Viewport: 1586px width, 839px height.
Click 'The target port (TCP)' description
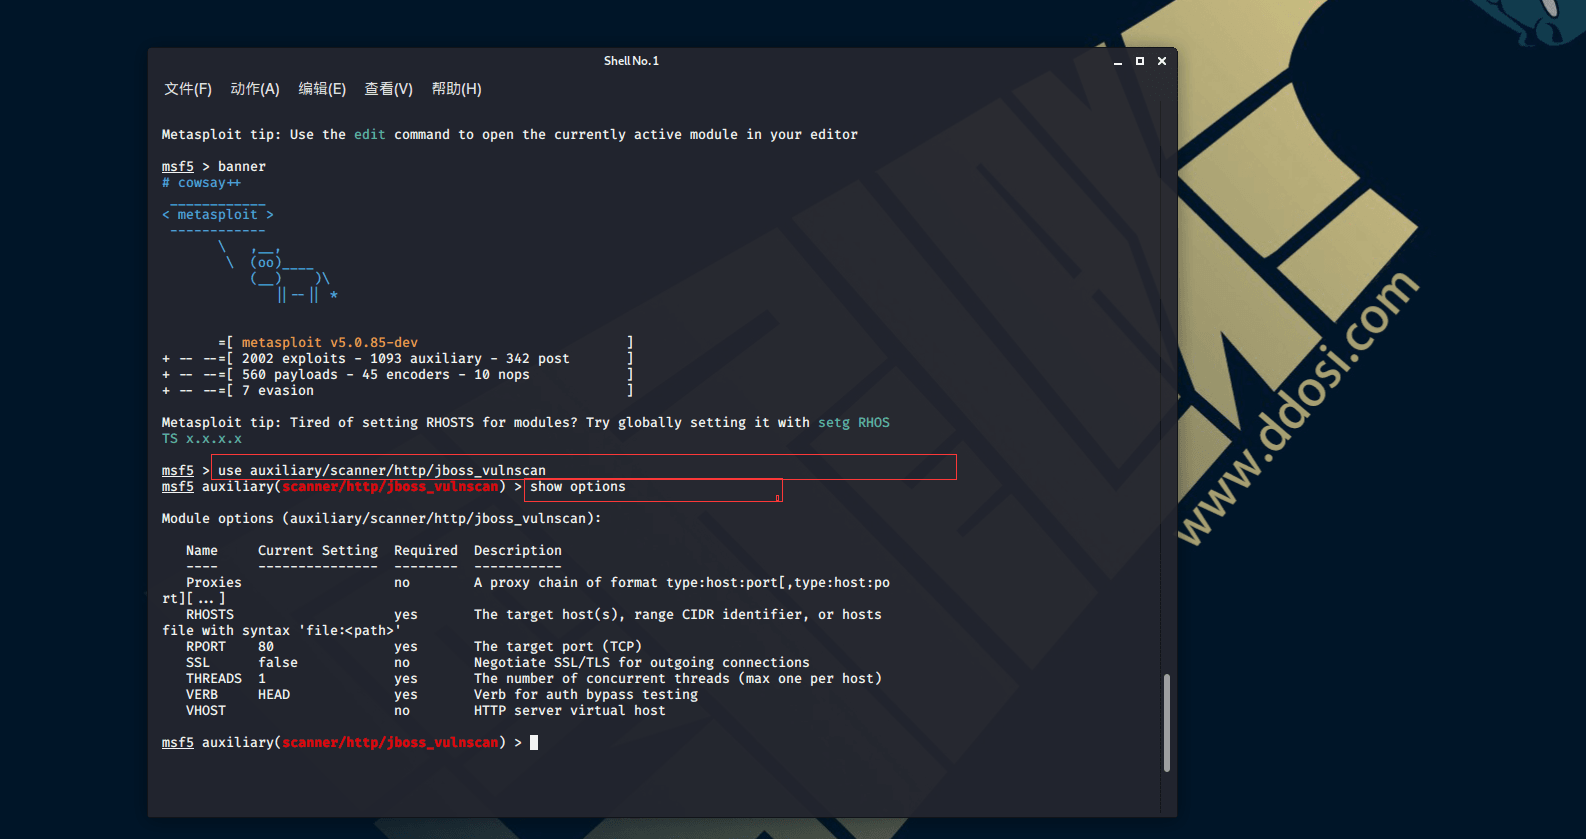click(x=558, y=647)
